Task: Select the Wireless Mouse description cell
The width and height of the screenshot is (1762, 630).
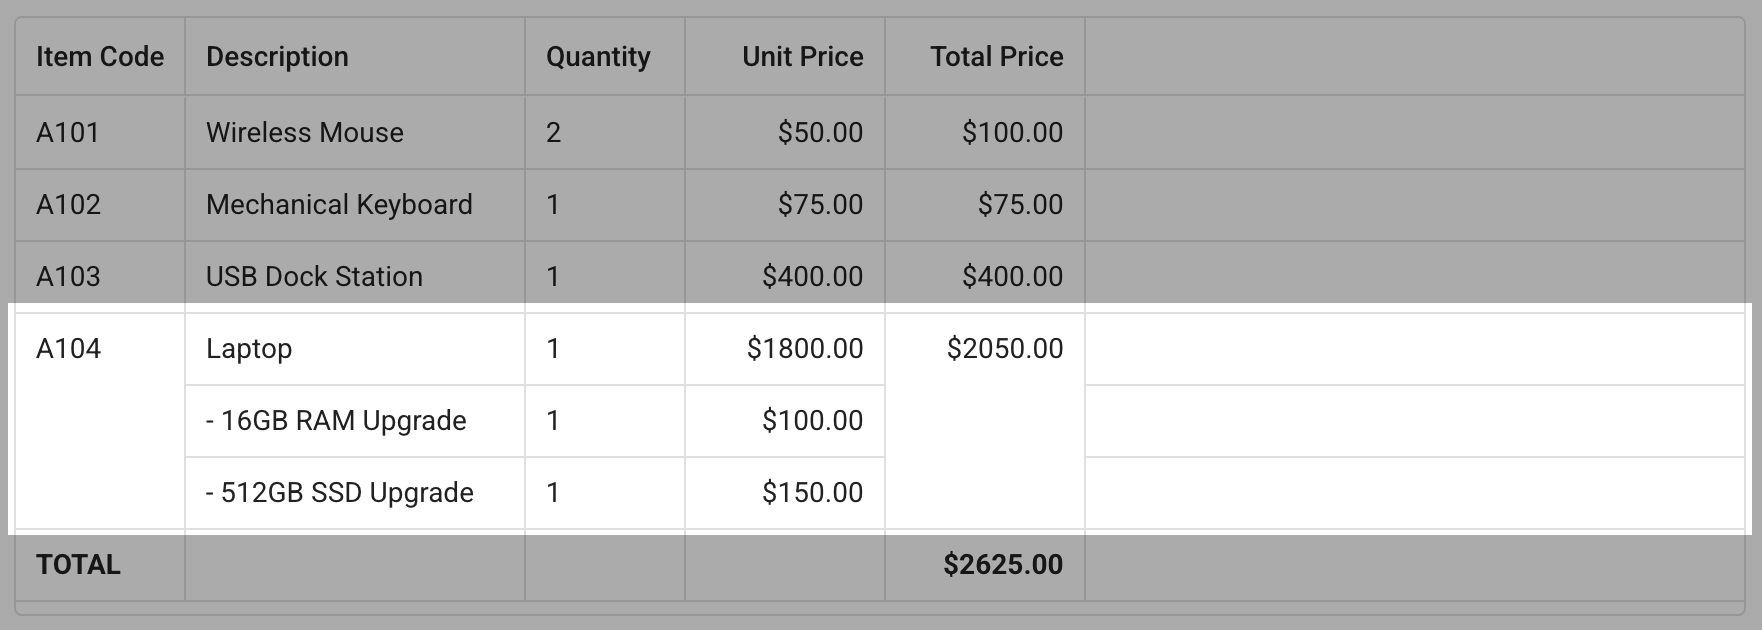Action: point(305,133)
